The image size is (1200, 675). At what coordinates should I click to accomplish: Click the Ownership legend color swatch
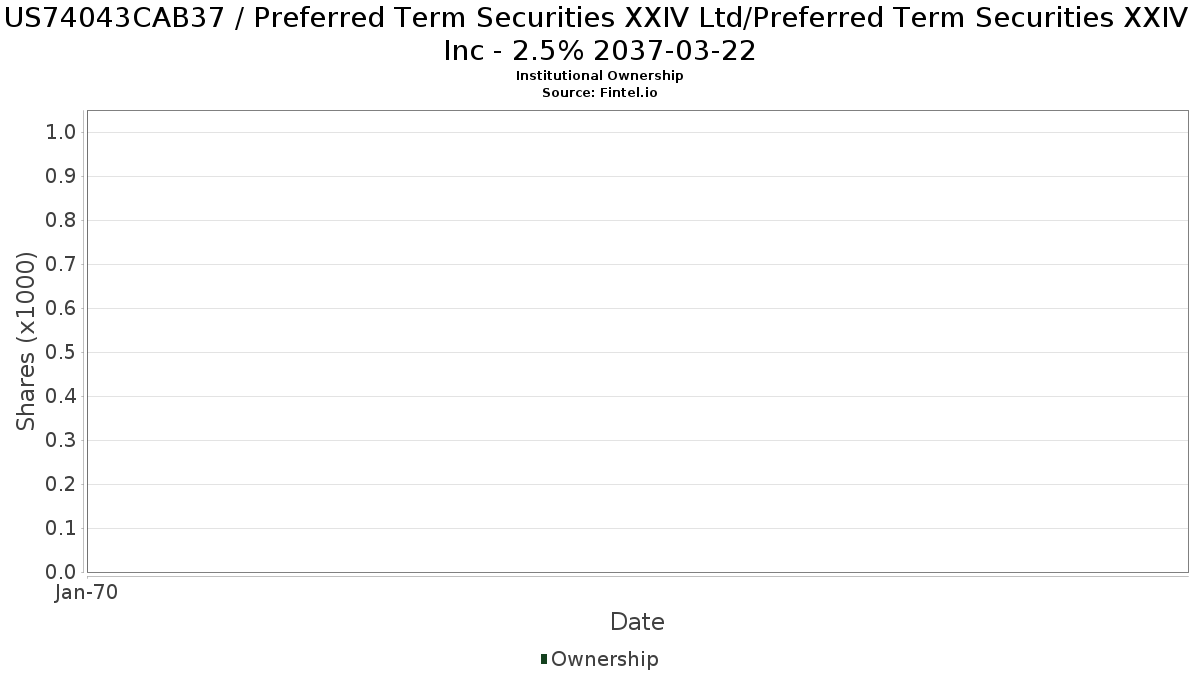(x=544, y=659)
